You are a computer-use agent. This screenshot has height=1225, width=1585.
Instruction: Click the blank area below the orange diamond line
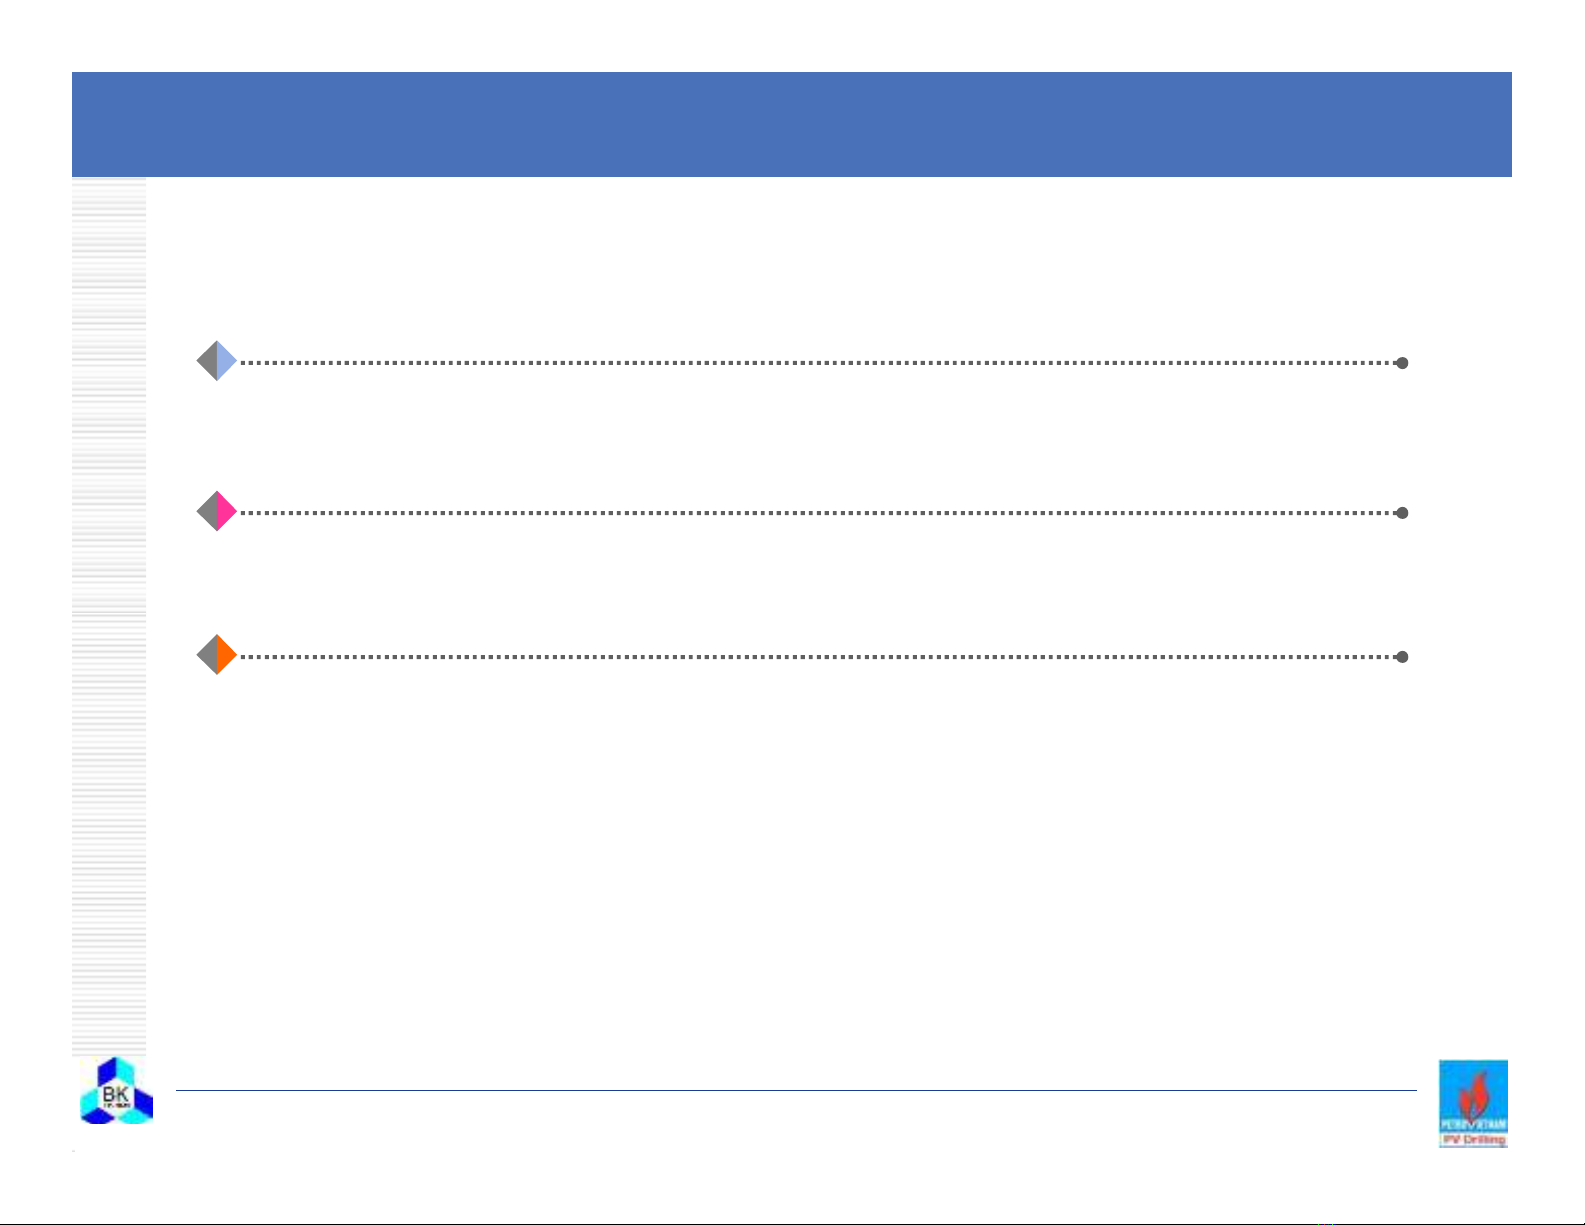click(800, 860)
